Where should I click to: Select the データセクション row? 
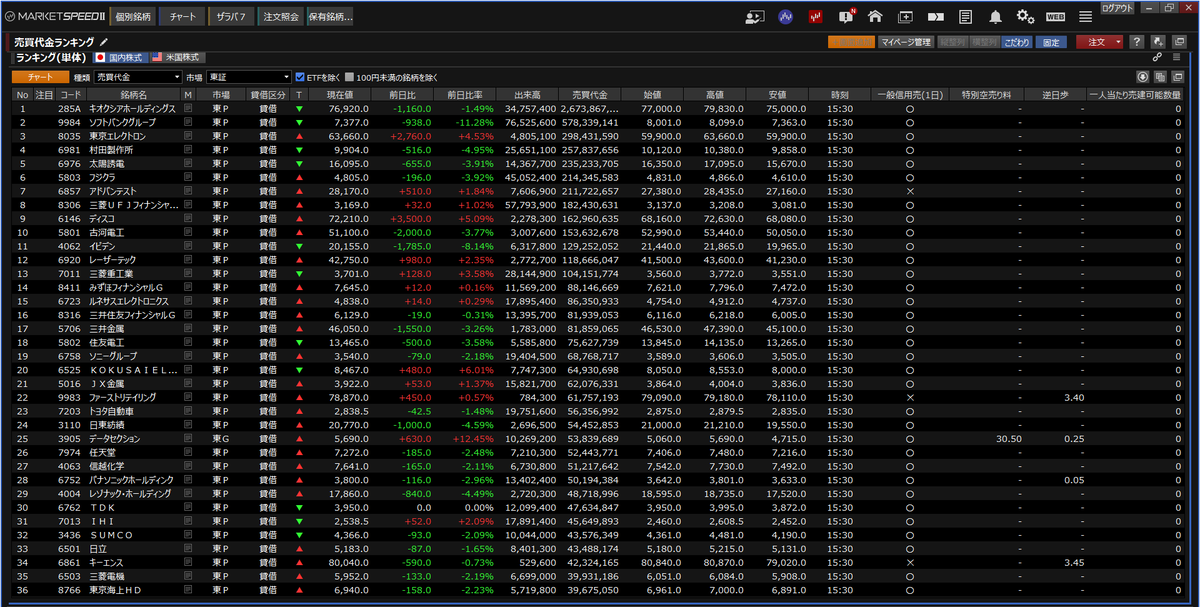point(600,438)
